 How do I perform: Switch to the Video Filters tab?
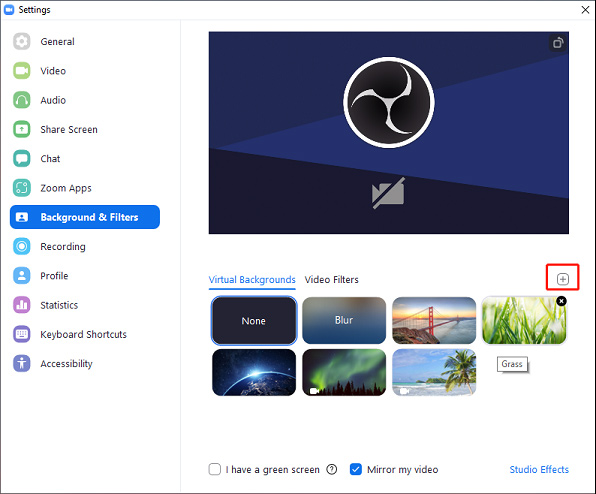coord(331,280)
